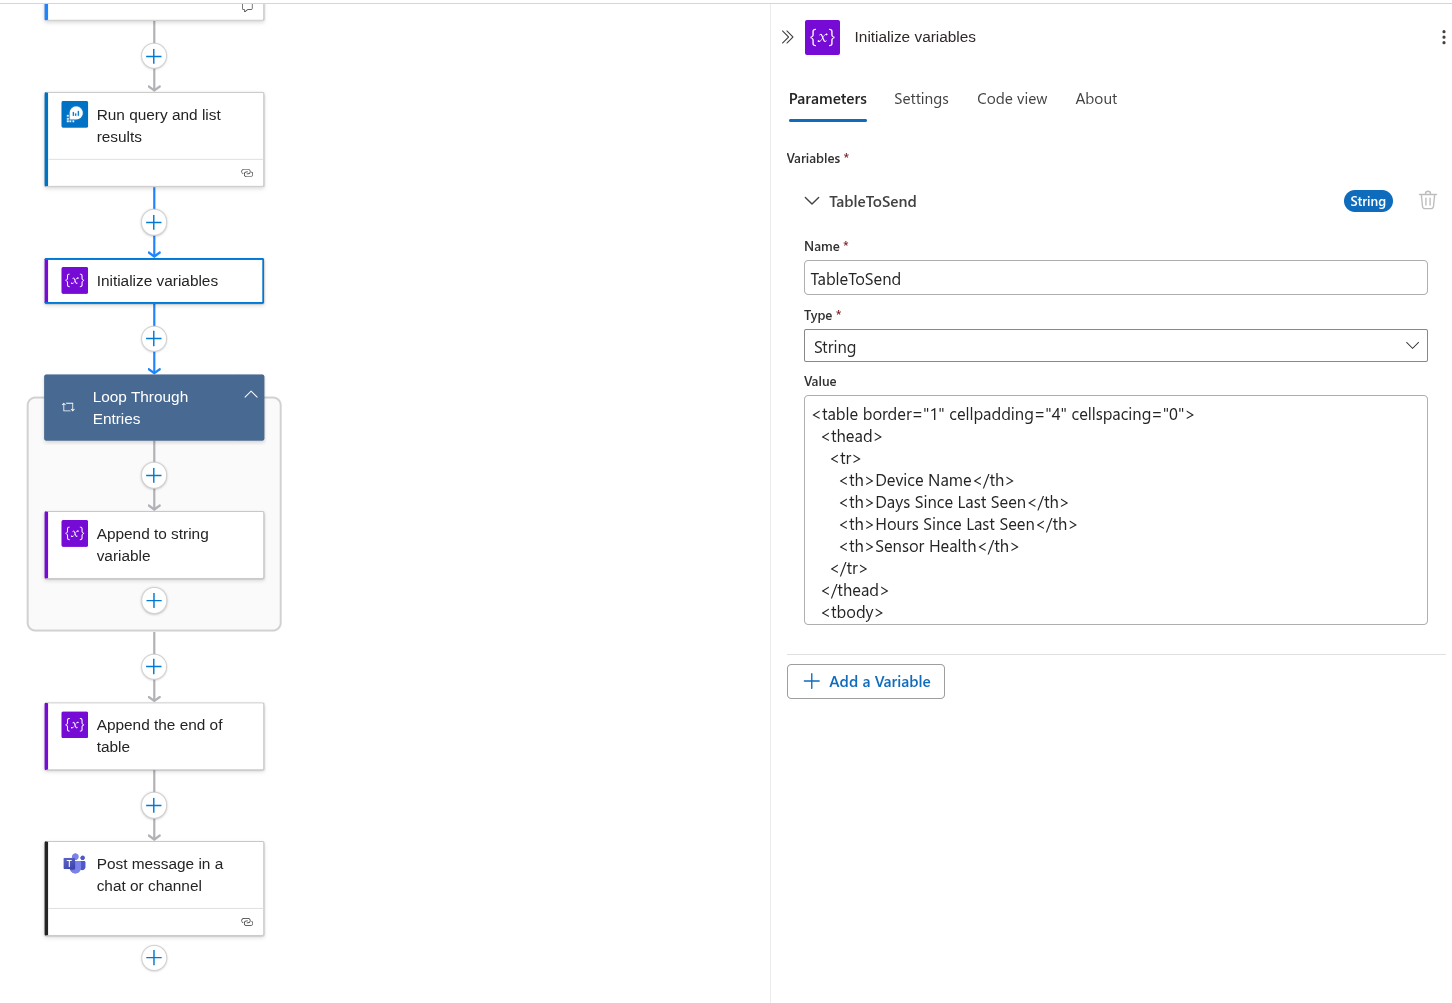Image resolution: width=1452 pixels, height=1003 pixels.
Task: Delete the TableToSend variable
Action: (x=1427, y=201)
